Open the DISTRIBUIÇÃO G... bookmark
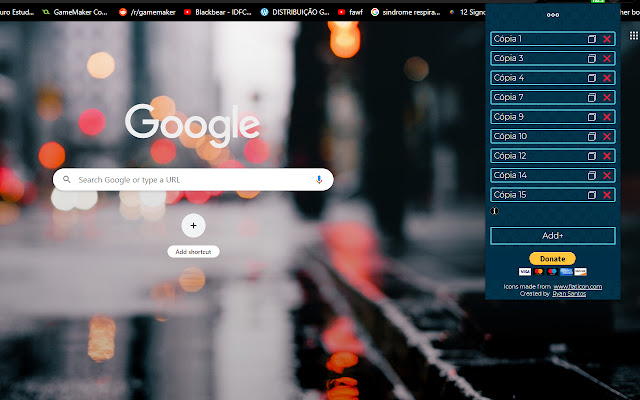Viewport: 640px width, 400px height. click(x=295, y=12)
